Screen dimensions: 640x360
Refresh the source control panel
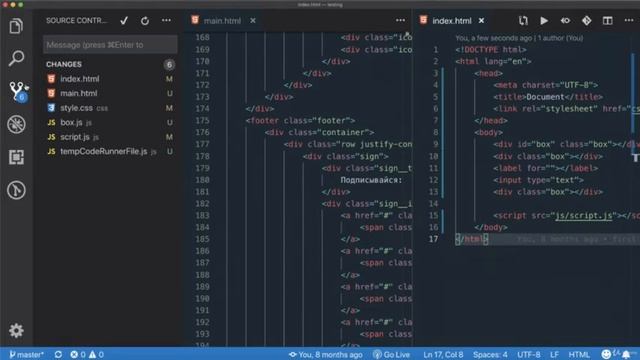pos(145,21)
